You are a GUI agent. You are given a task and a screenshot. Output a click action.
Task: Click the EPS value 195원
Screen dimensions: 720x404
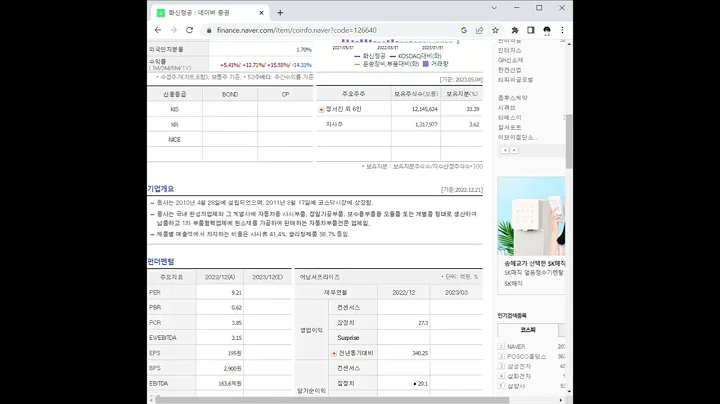coord(235,353)
